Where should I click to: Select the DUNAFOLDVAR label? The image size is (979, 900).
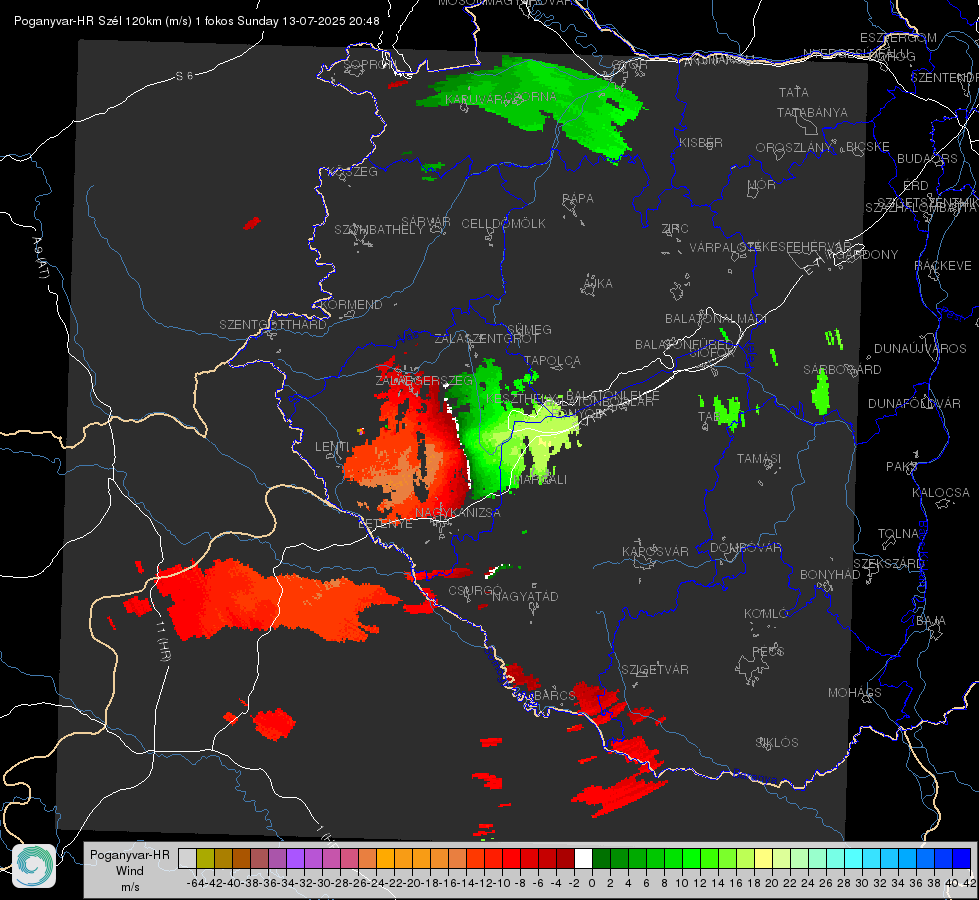[914, 403]
